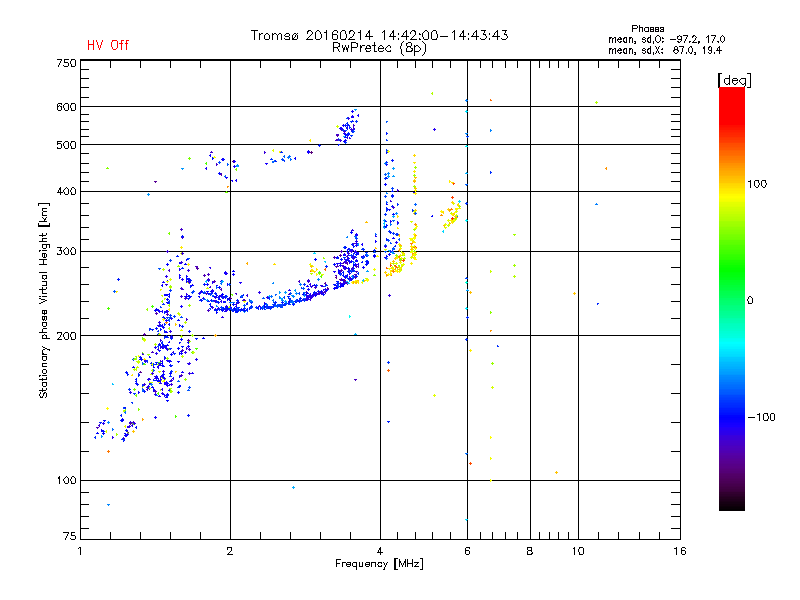Click the y-axis tick label '600'

coord(66,107)
